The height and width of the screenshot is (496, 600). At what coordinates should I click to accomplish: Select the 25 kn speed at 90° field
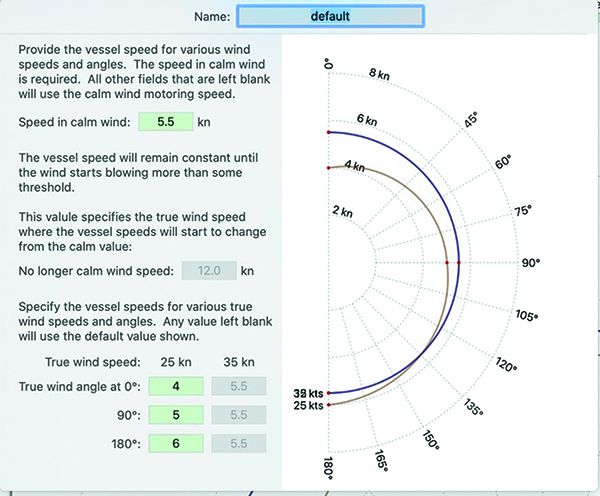point(175,415)
